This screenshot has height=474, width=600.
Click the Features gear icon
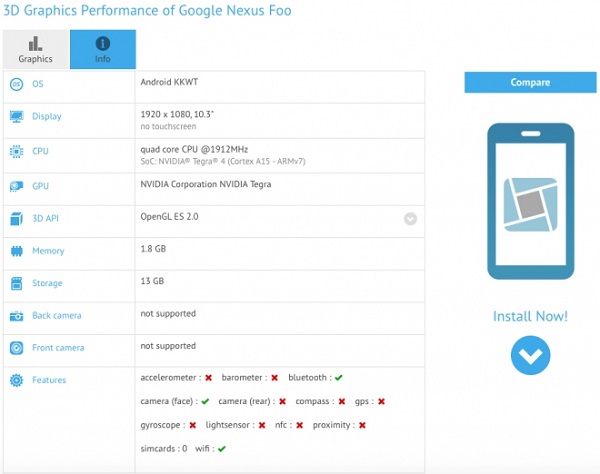point(16,380)
